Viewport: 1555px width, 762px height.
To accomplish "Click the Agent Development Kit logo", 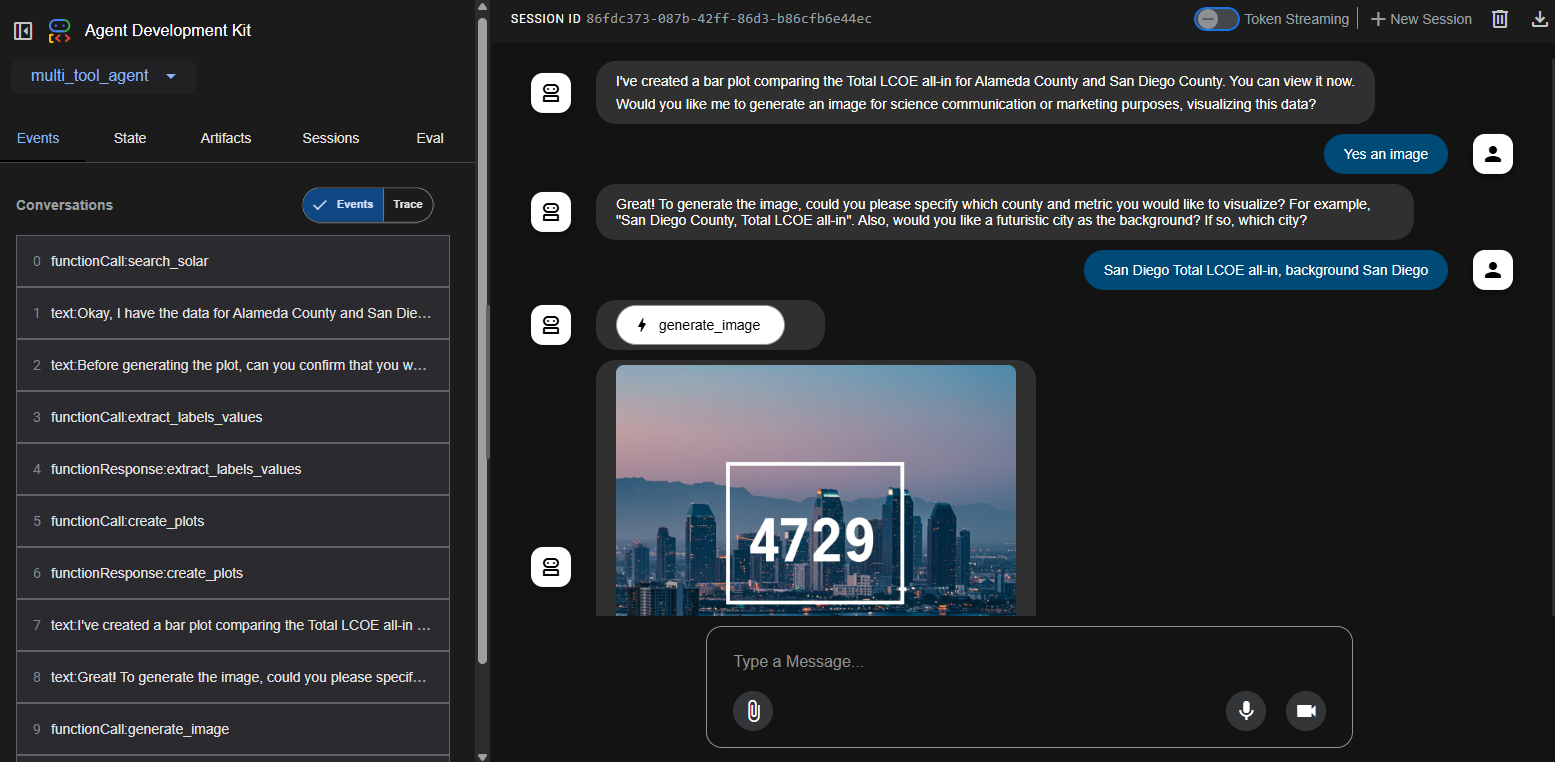I will (x=60, y=31).
